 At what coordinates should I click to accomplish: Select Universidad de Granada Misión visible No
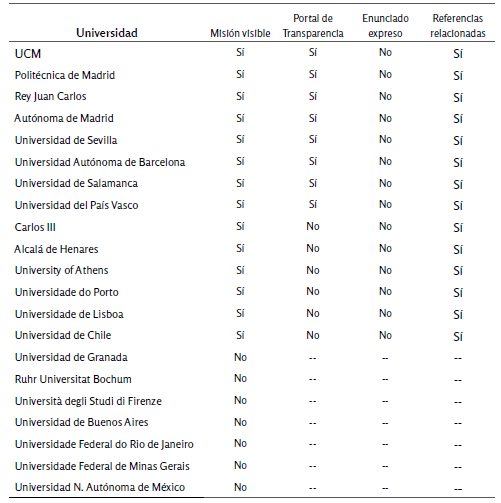[240, 357]
